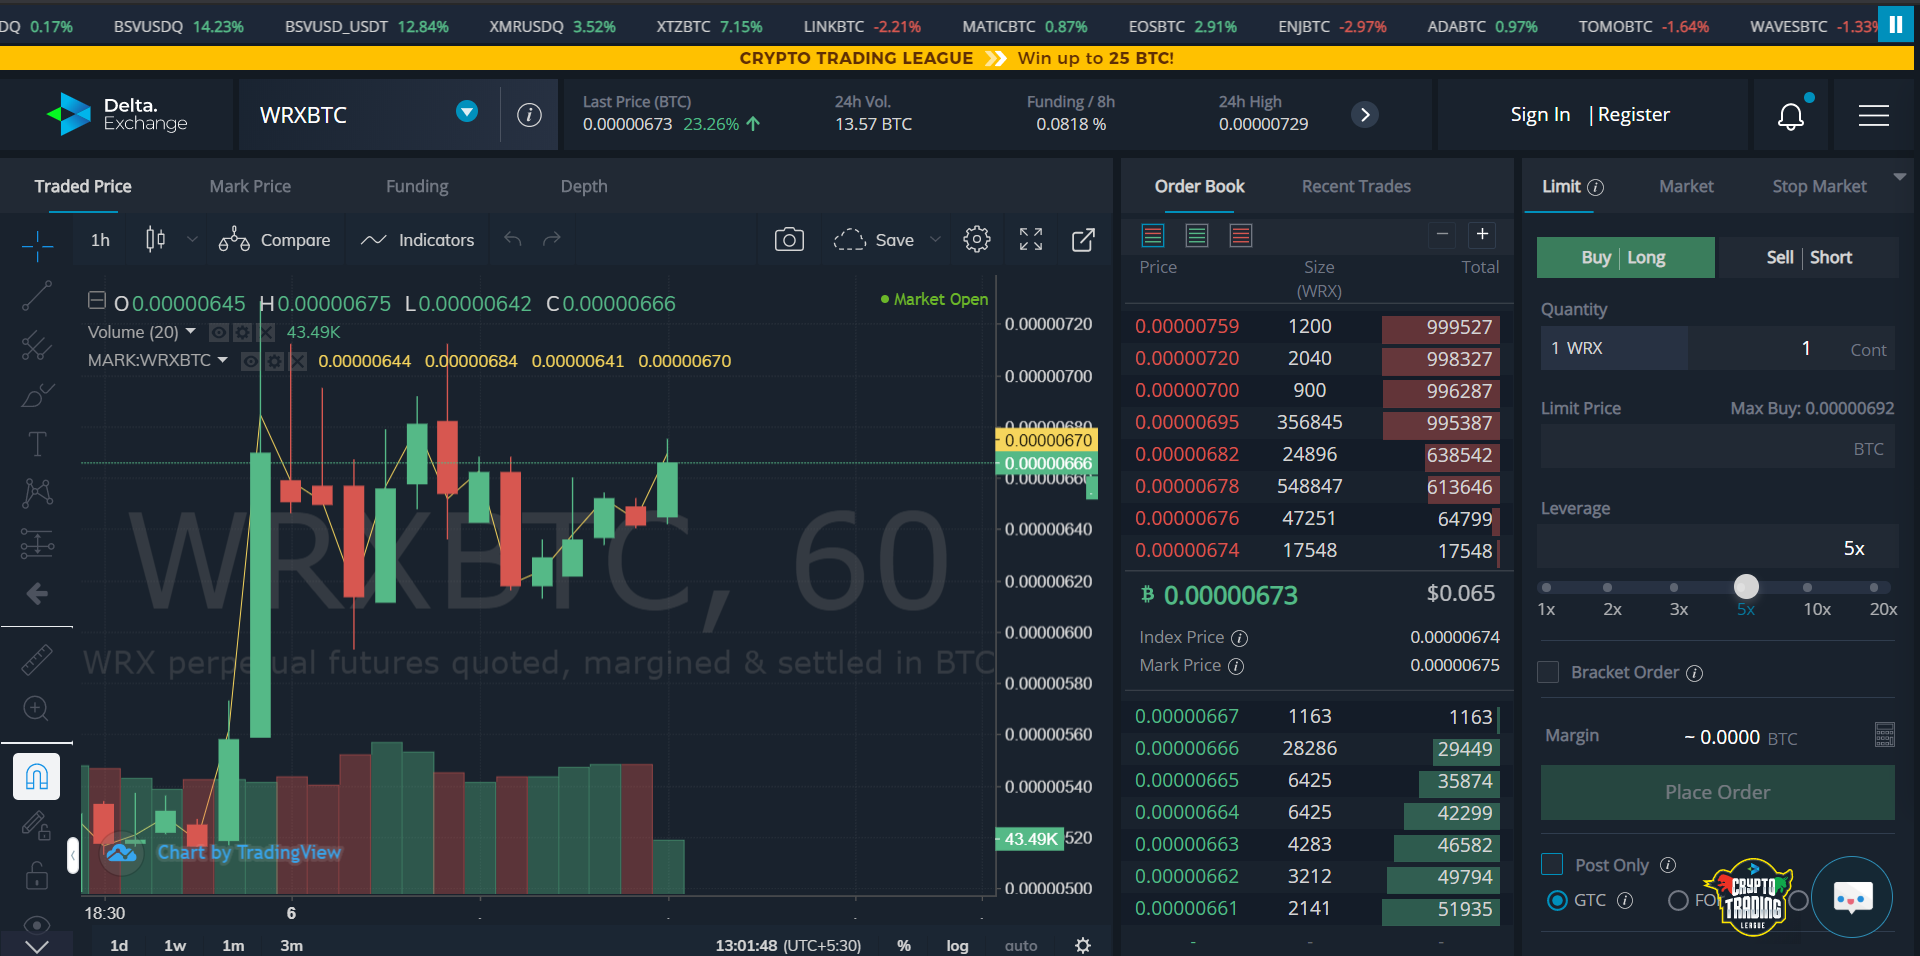Switch to the Recent Trades tab
Image resolution: width=1920 pixels, height=956 pixels.
[x=1356, y=186]
